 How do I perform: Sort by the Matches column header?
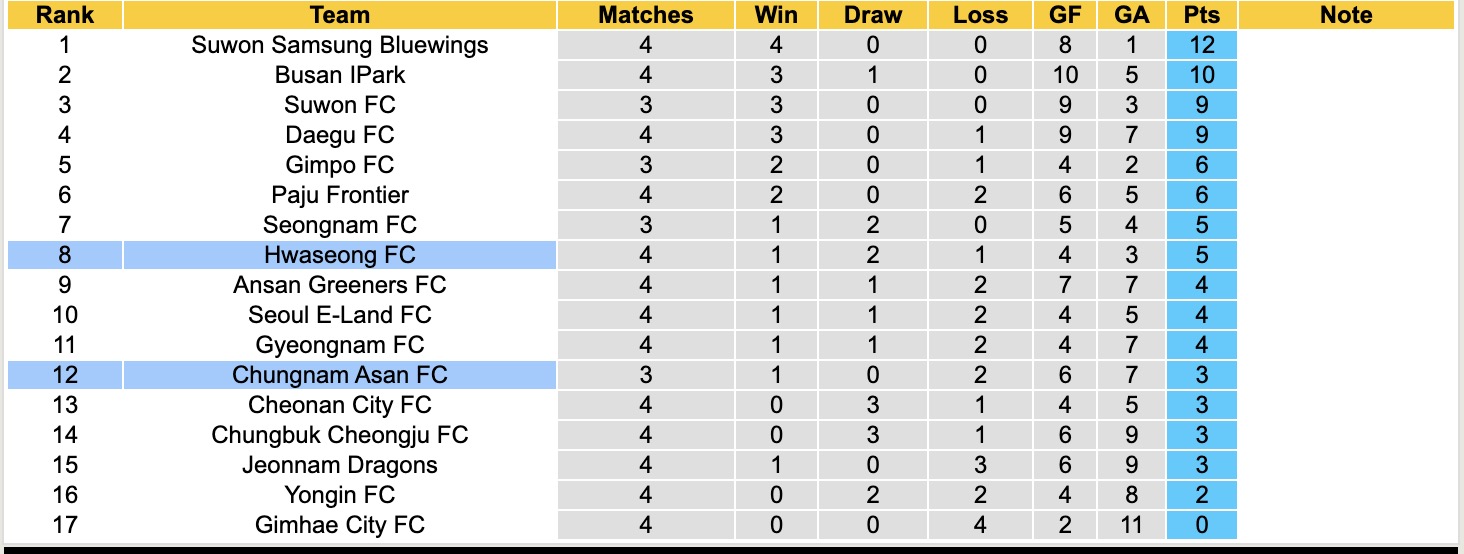click(x=645, y=15)
